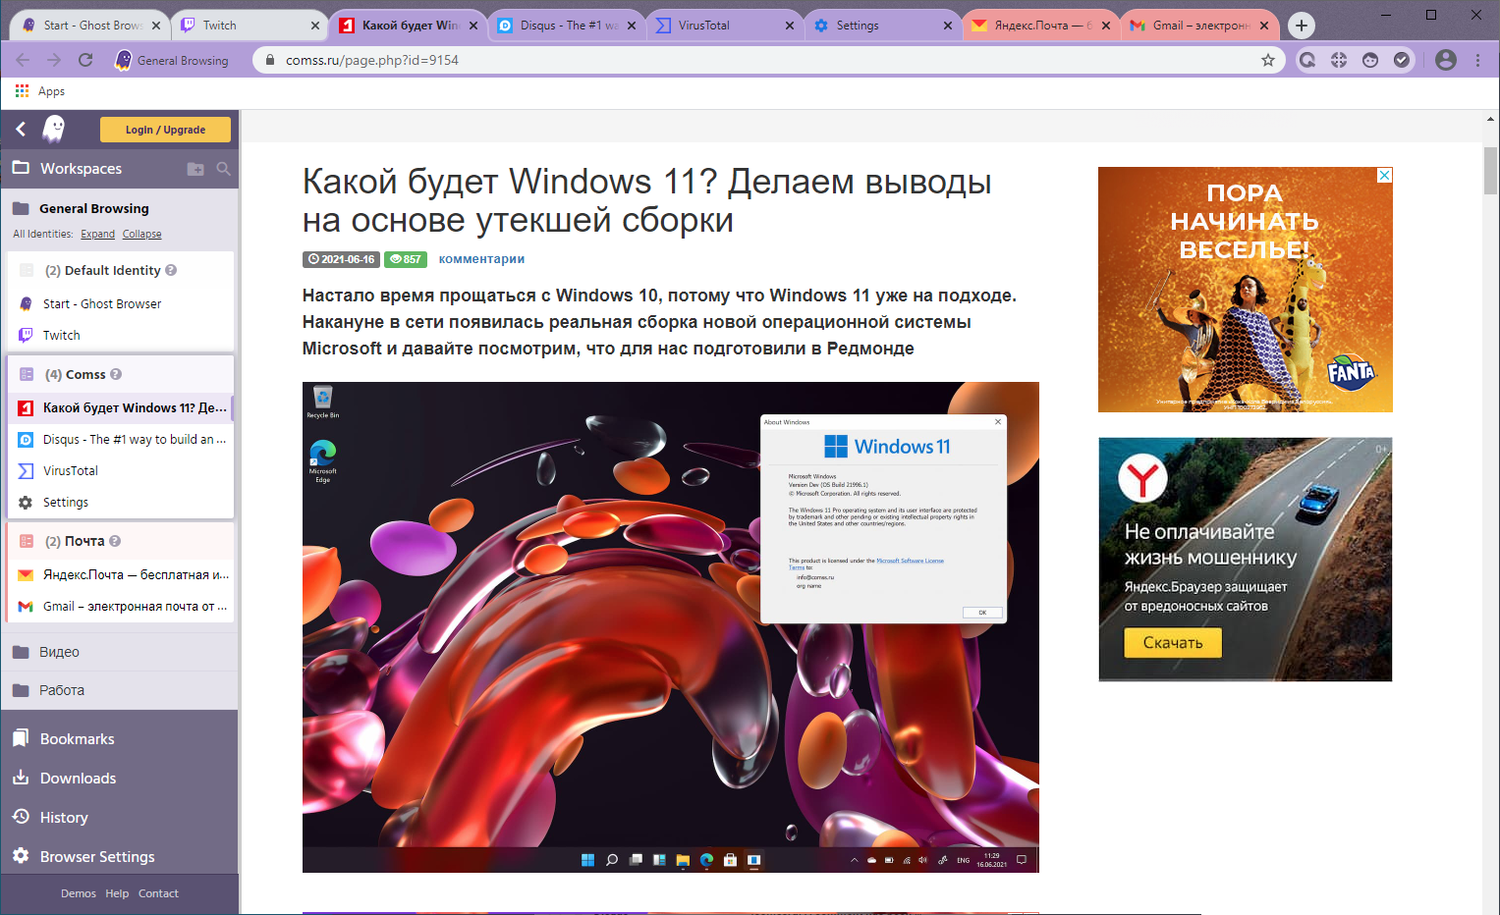Close the Fanta advertisement
The image size is (1500, 915).
pyautogui.click(x=1385, y=175)
